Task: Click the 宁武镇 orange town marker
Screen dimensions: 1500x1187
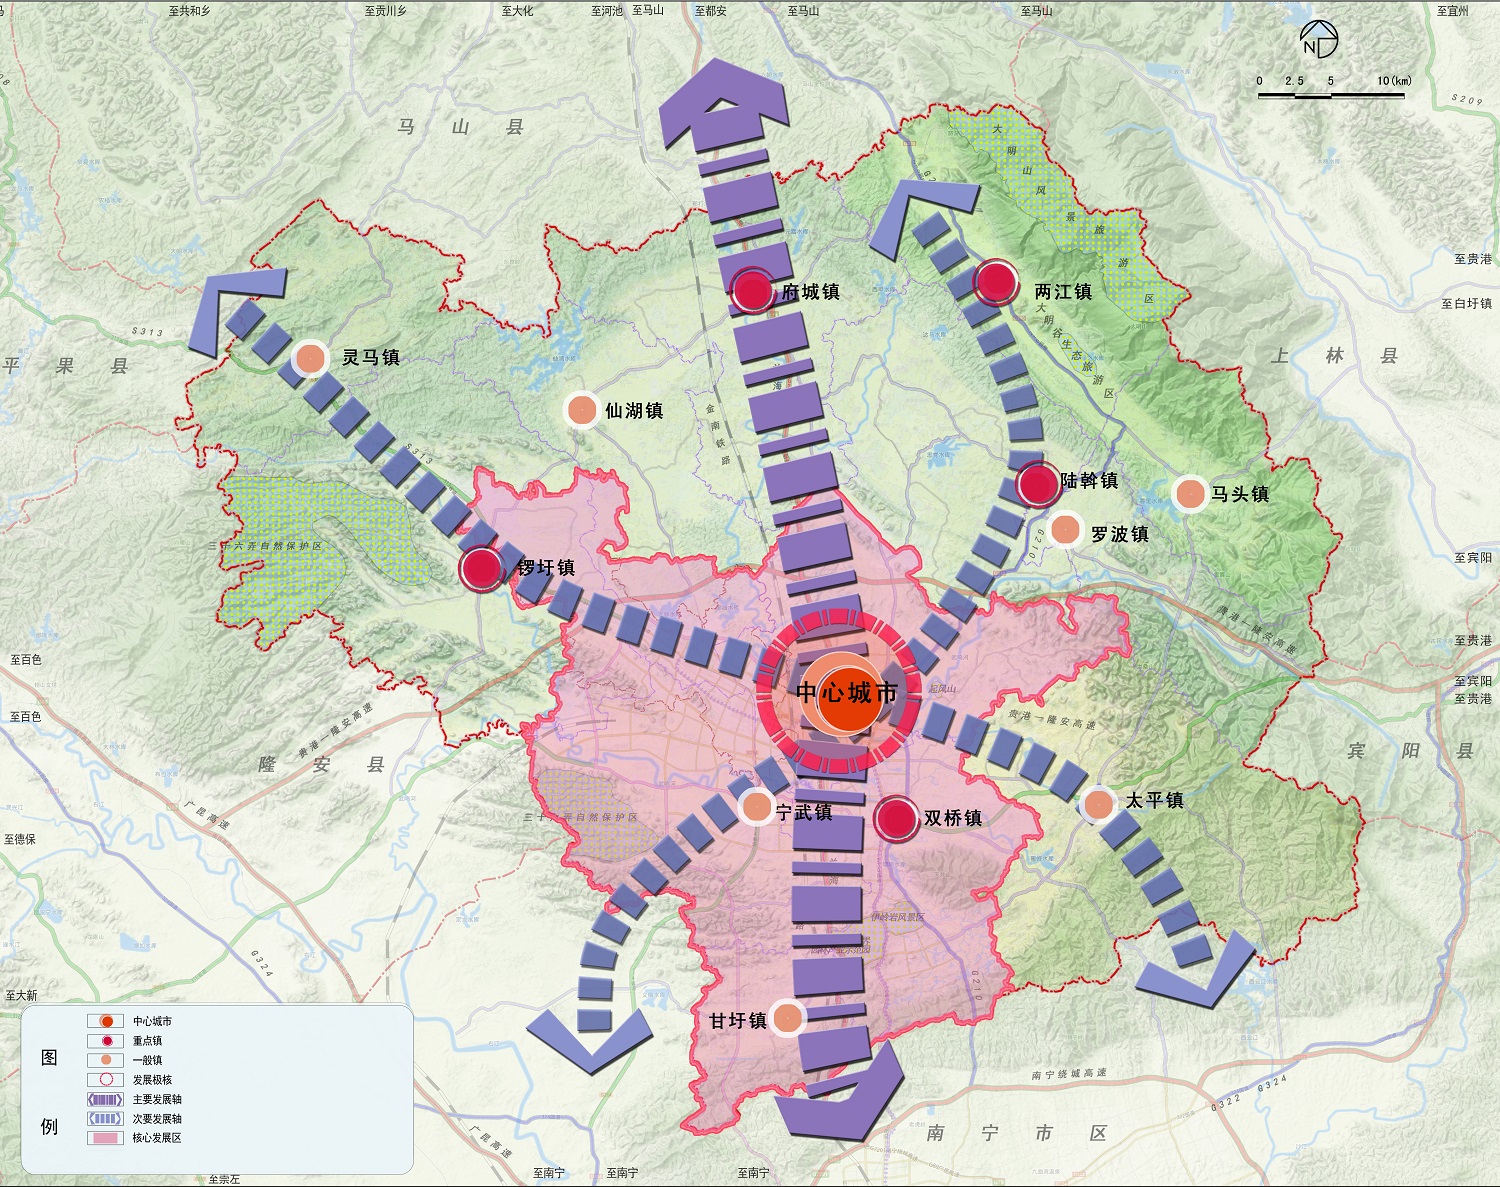Action: point(757,806)
